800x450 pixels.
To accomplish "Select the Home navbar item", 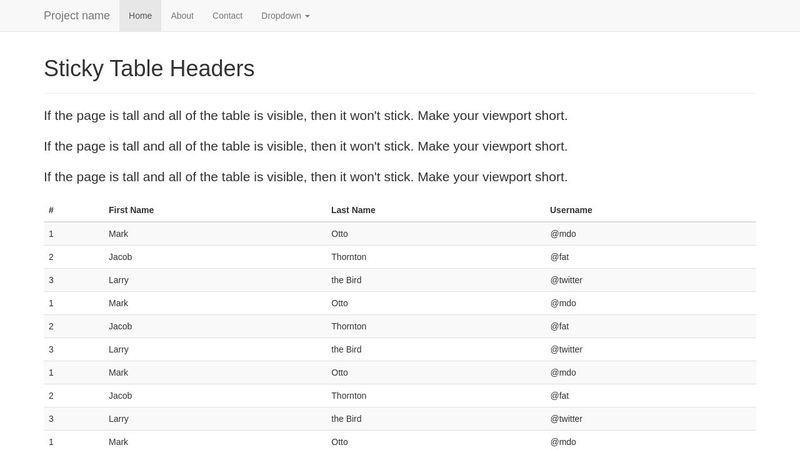I will tap(140, 16).
